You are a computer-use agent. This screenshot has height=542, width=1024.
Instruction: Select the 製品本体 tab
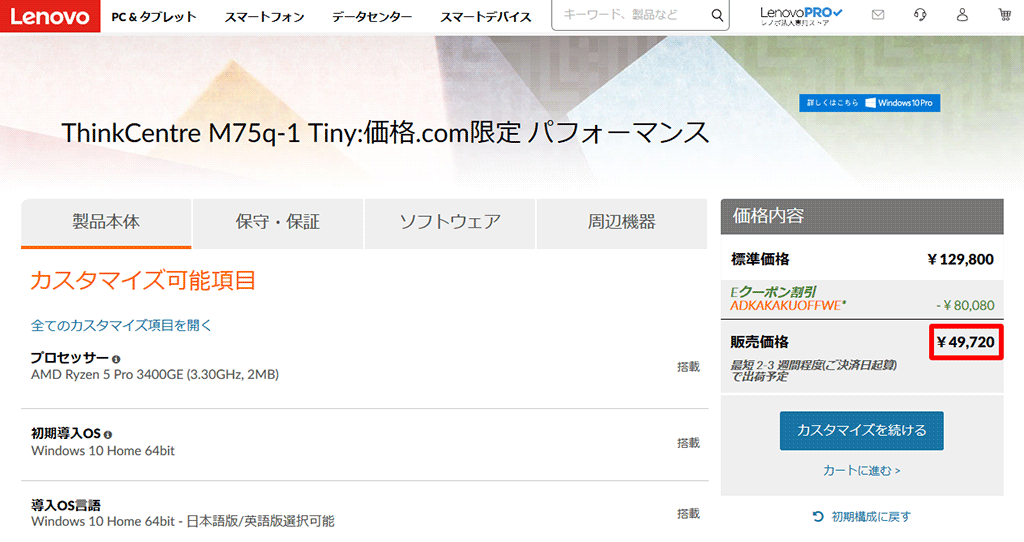[106, 223]
